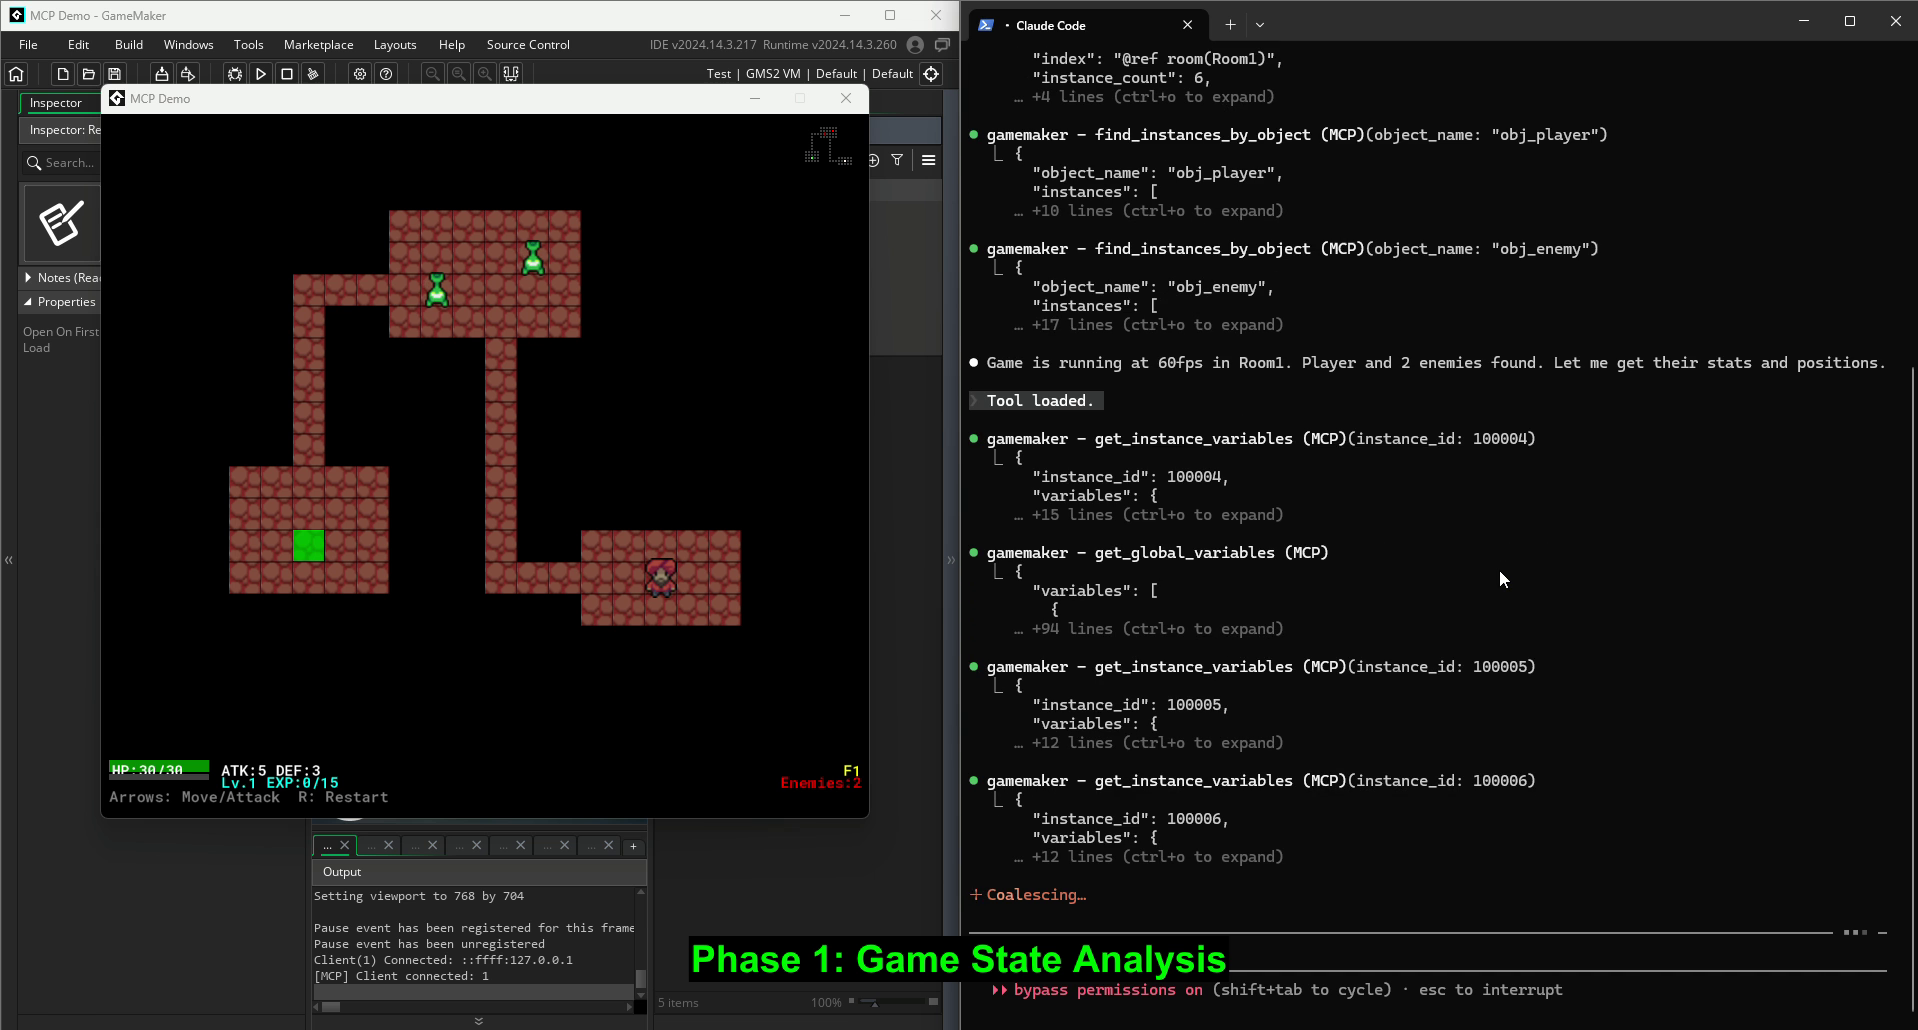Click the red-haired player character sprite

pyautogui.click(x=661, y=577)
